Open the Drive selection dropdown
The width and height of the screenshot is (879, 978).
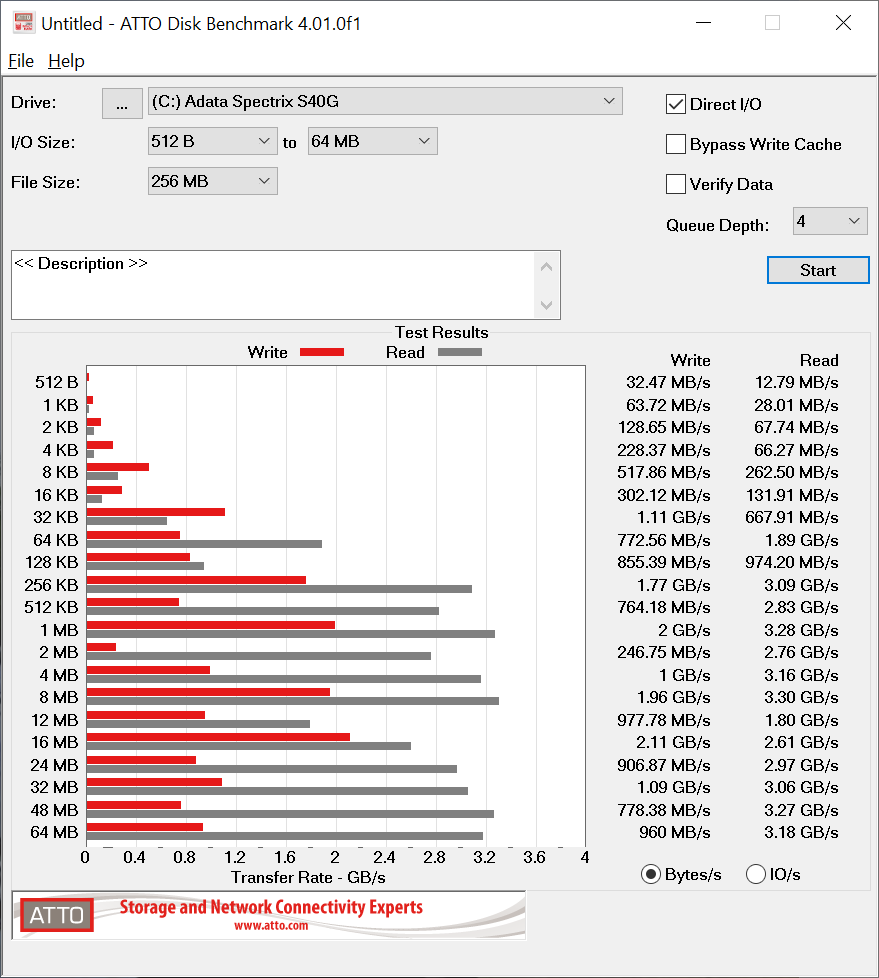pos(385,101)
